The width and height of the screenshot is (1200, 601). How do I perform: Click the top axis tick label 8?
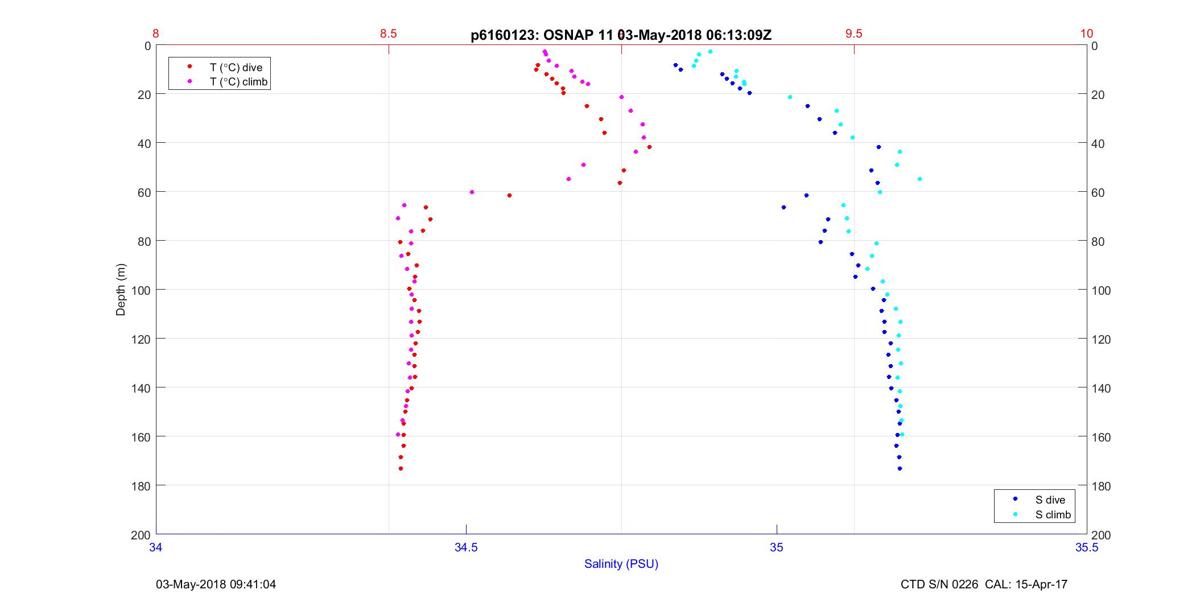click(x=156, y=34)
